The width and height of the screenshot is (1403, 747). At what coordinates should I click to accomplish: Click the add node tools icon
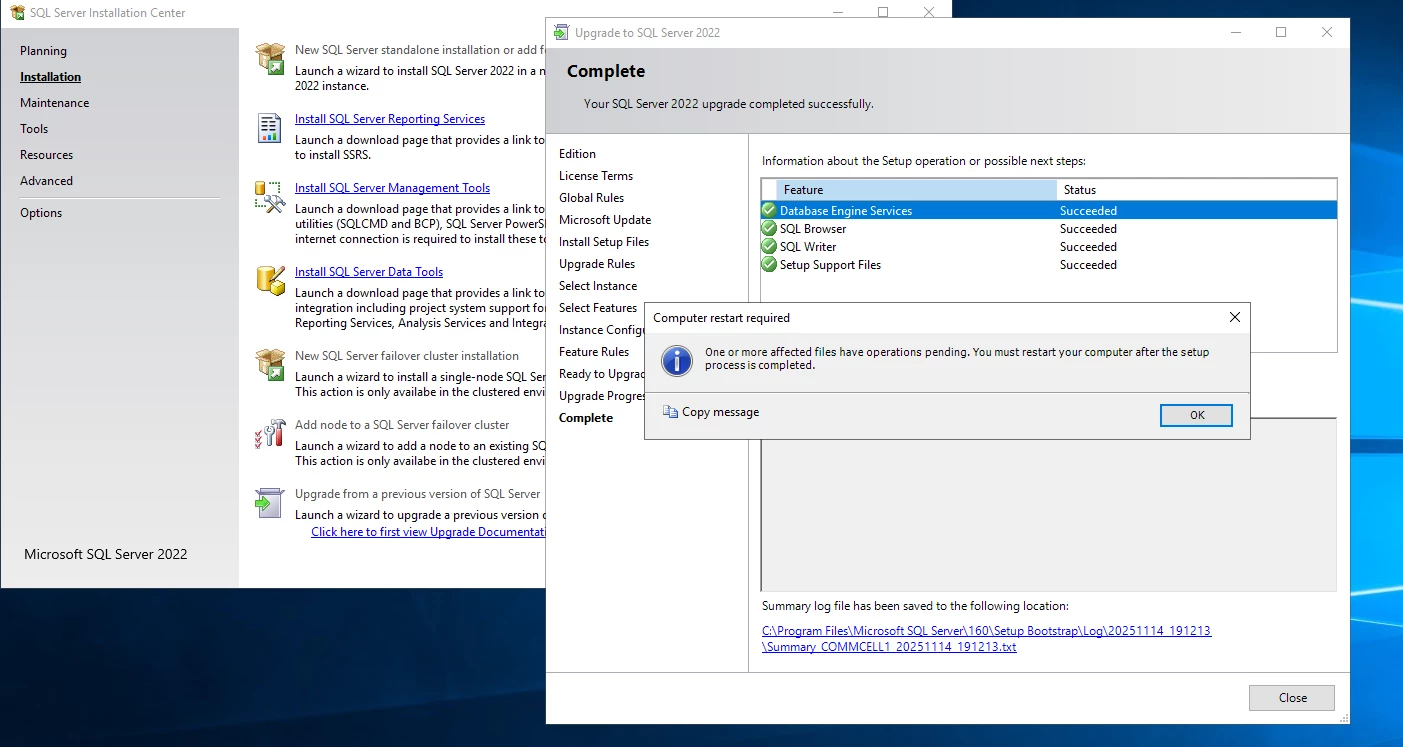[270, 433]
